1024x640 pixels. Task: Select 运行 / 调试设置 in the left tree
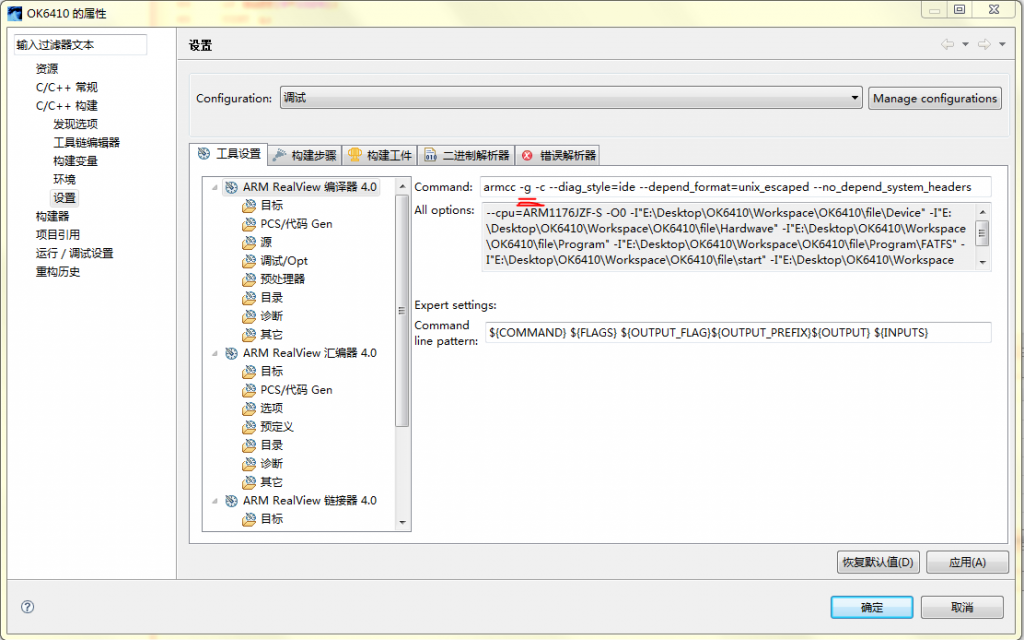[74, 253]
